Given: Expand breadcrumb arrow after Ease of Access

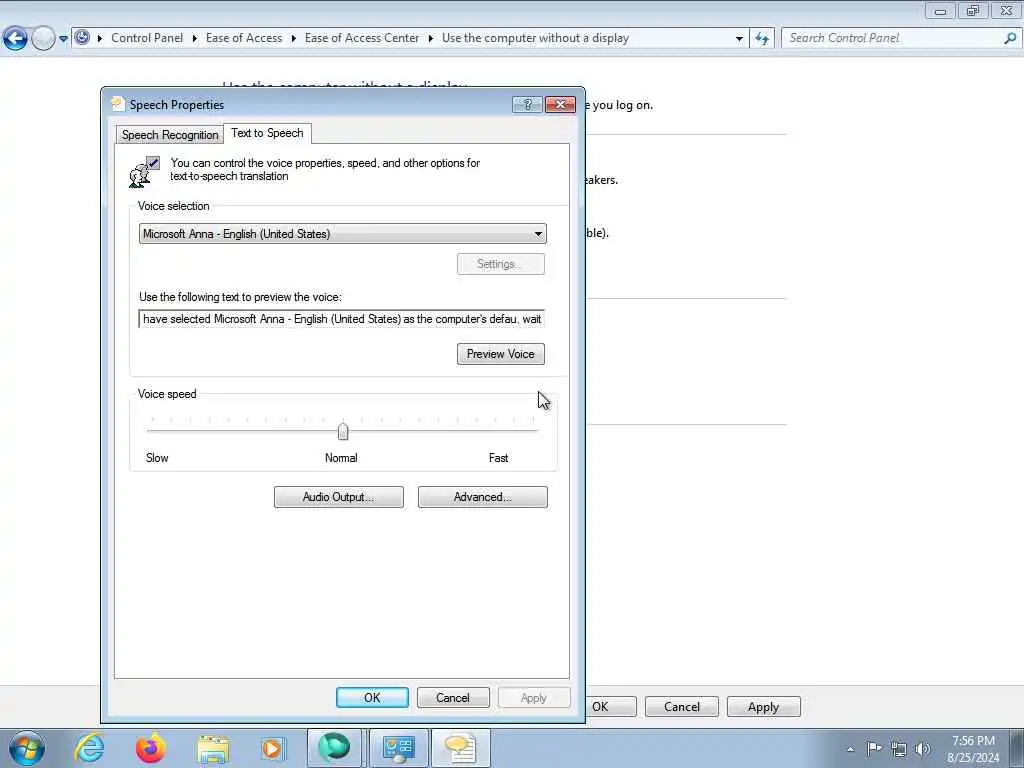Looking at the screenshot, I should (294, 39).
